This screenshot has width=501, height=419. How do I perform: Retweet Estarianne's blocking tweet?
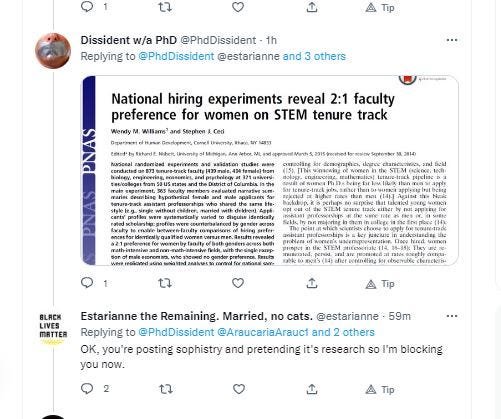coord(165,389)
